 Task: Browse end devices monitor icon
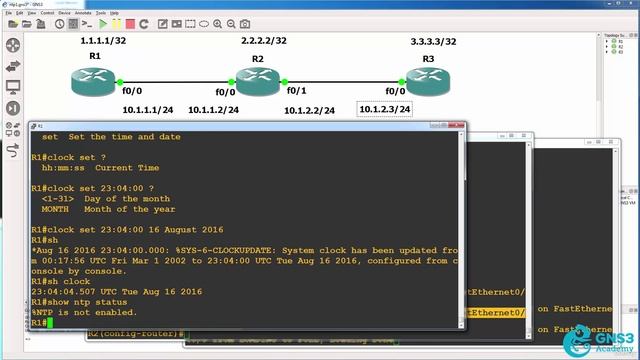point(13,87)
